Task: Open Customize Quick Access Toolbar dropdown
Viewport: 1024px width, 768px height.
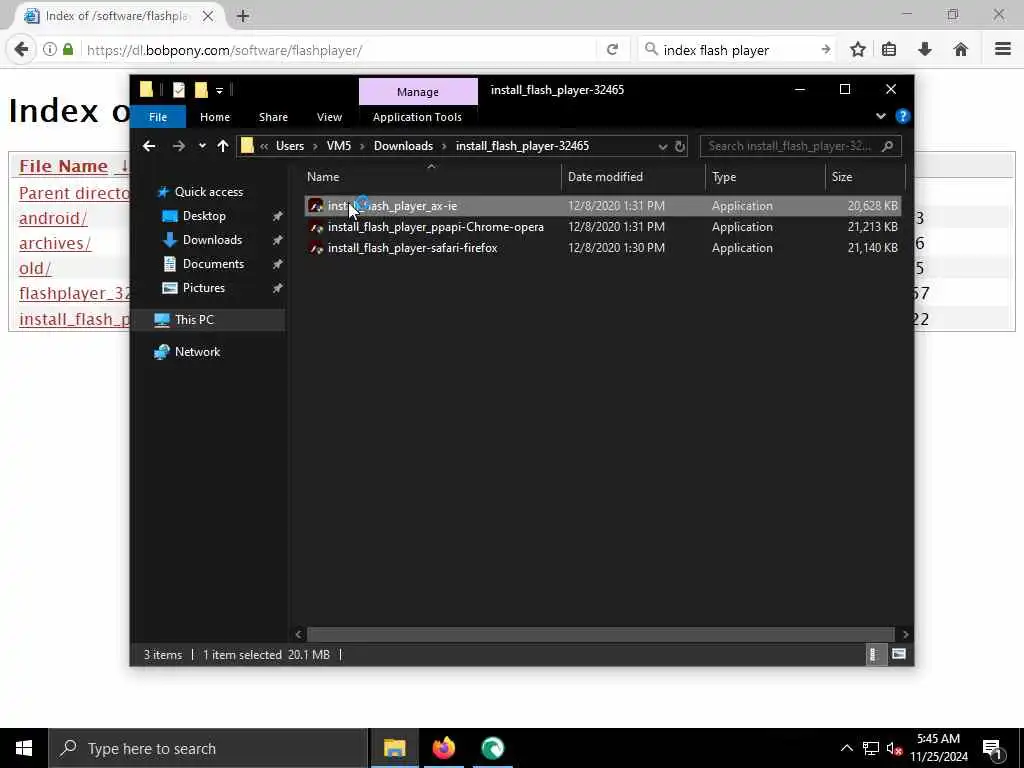Action: [219, 90]
